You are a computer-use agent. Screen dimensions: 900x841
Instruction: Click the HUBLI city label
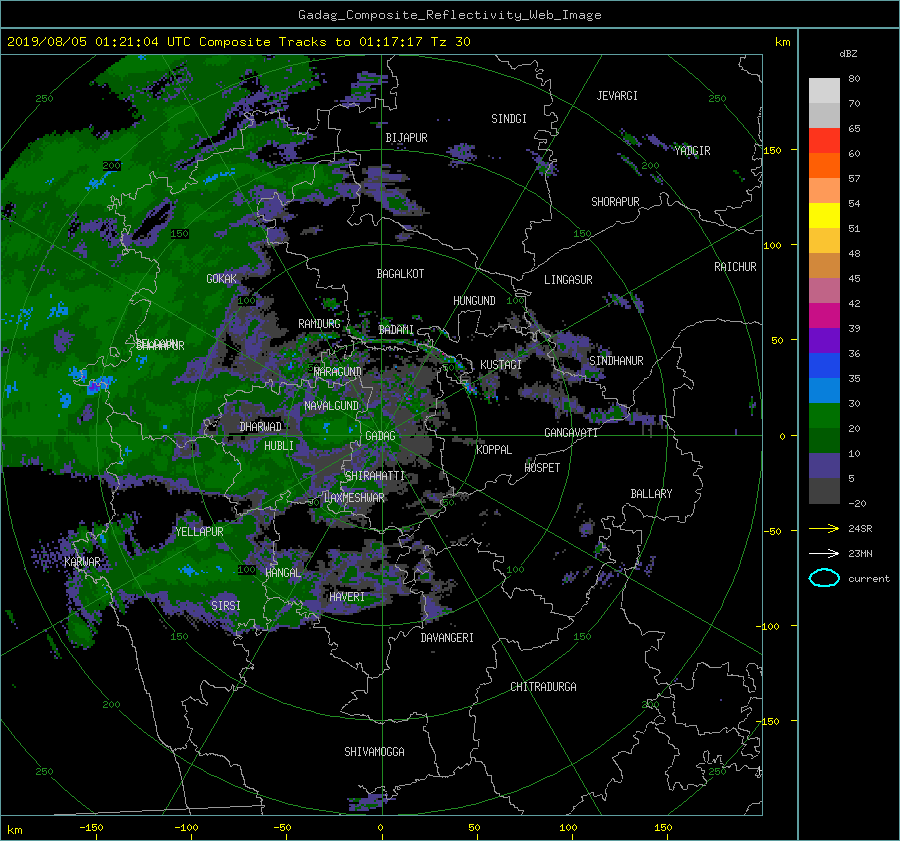(x=279, y=446)
